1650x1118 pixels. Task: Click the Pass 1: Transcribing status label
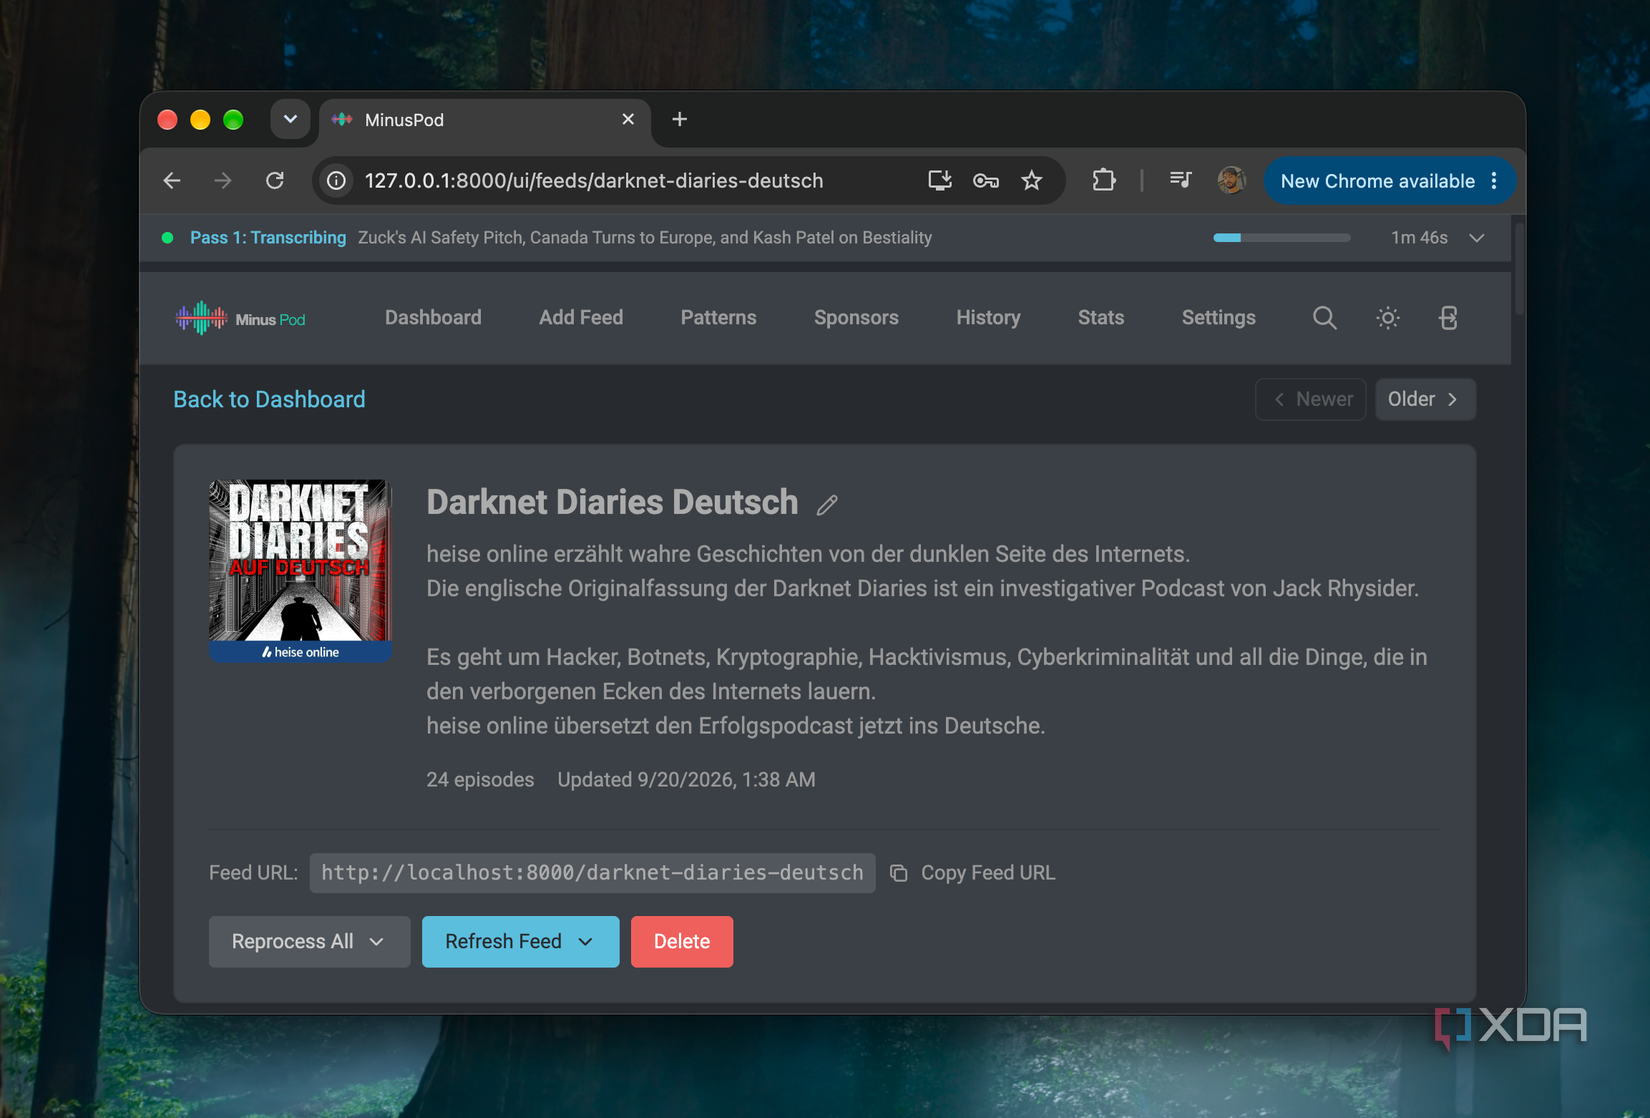pyautogui.click(x=268, y=238)
